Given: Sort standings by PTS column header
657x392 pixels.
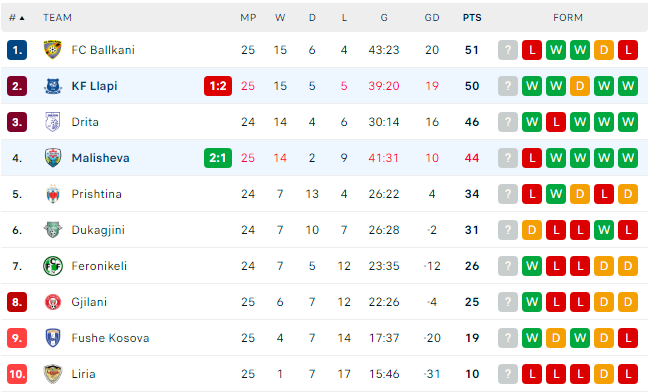Looking at the screenshot, I should (x=472, y=18).
